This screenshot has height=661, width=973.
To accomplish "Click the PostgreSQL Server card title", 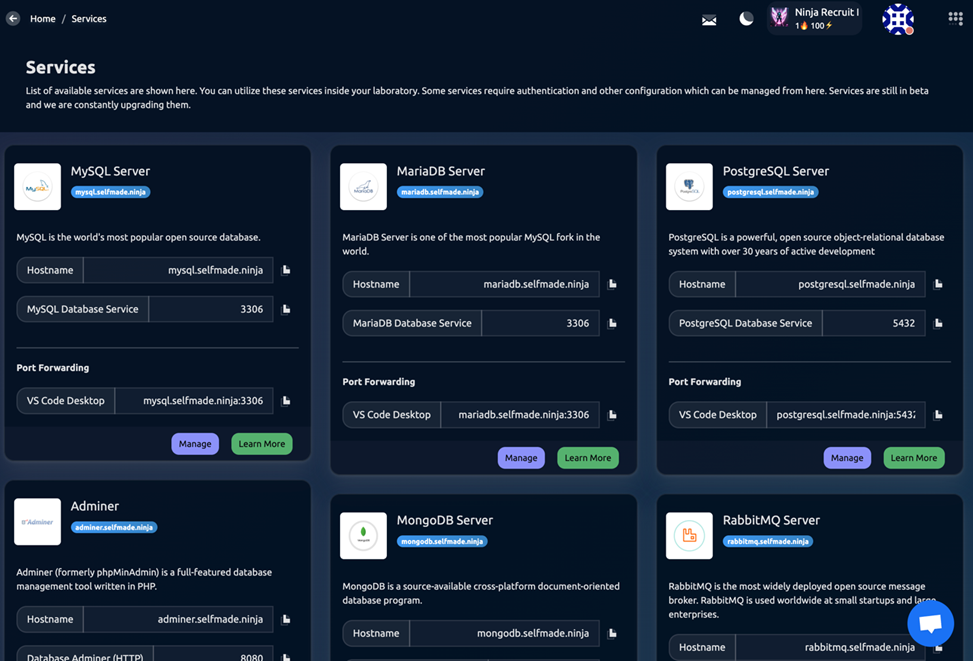I will tap(776, 171).
